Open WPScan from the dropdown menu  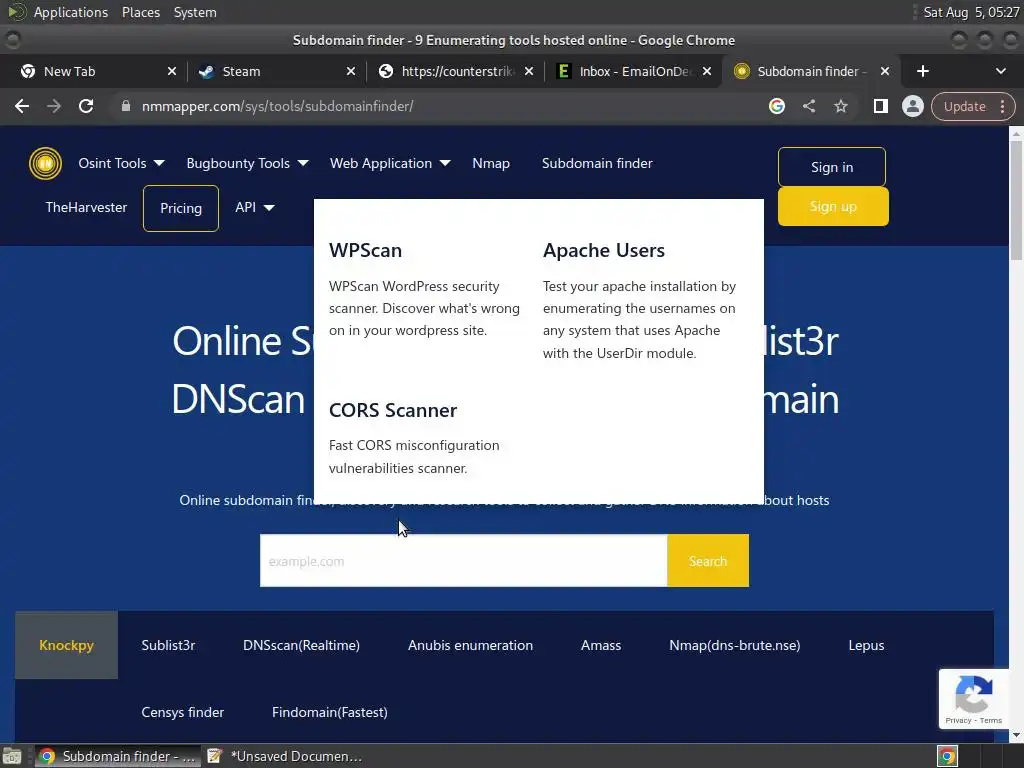365,250
